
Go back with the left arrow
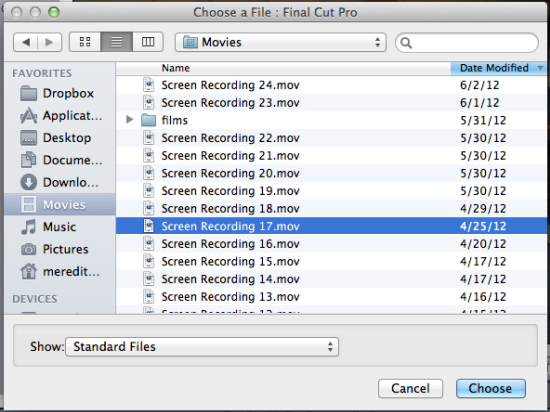(26, 42)
